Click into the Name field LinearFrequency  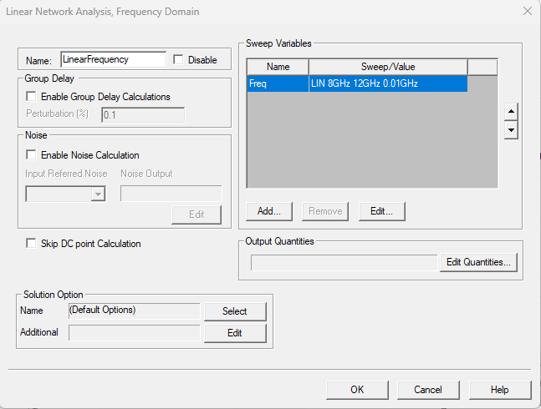pos(113,59)
